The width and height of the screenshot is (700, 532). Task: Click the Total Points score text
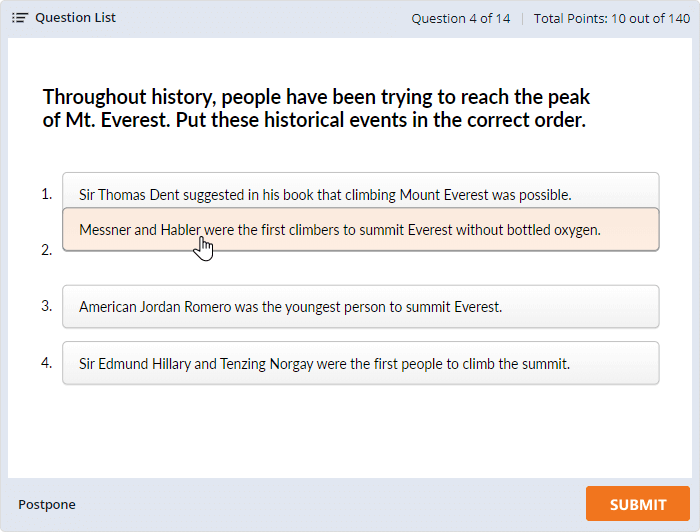tap(612, 18)
